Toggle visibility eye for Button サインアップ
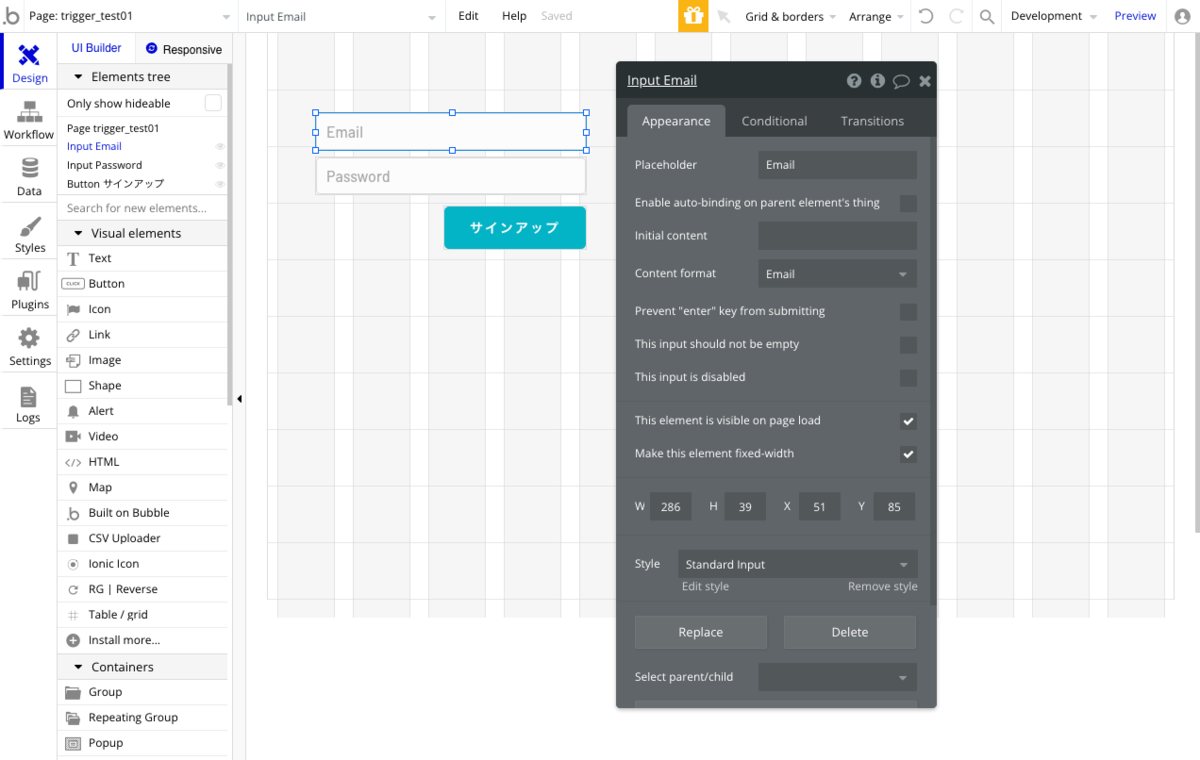The image size is (1200, 760). click(x=220, y=184)
